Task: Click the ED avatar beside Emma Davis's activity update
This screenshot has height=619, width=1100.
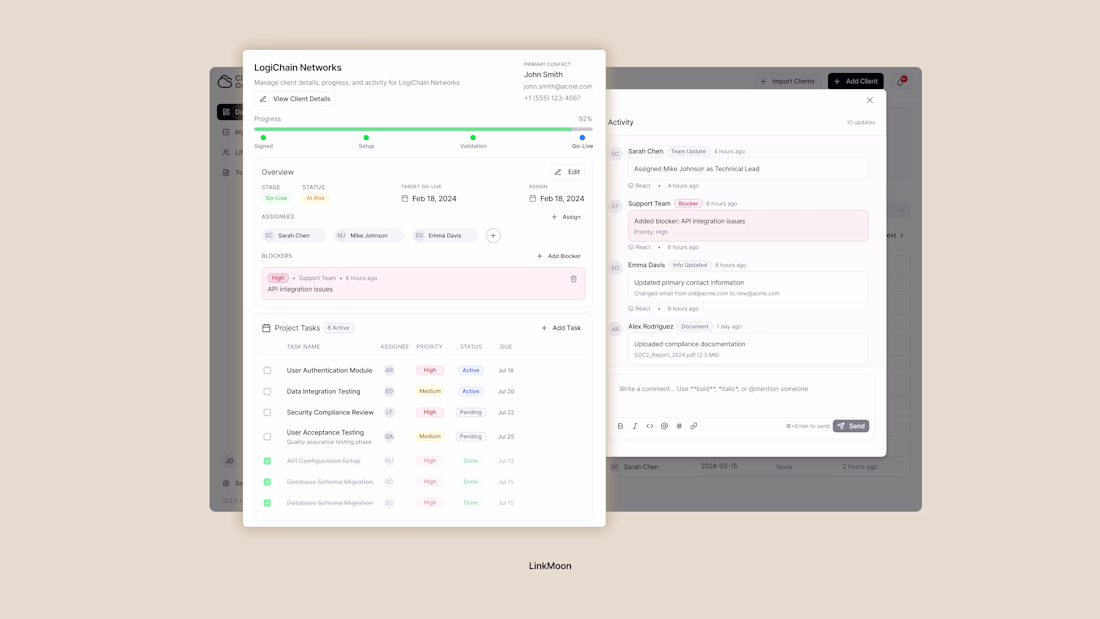Action: click(x=615, y=267)
